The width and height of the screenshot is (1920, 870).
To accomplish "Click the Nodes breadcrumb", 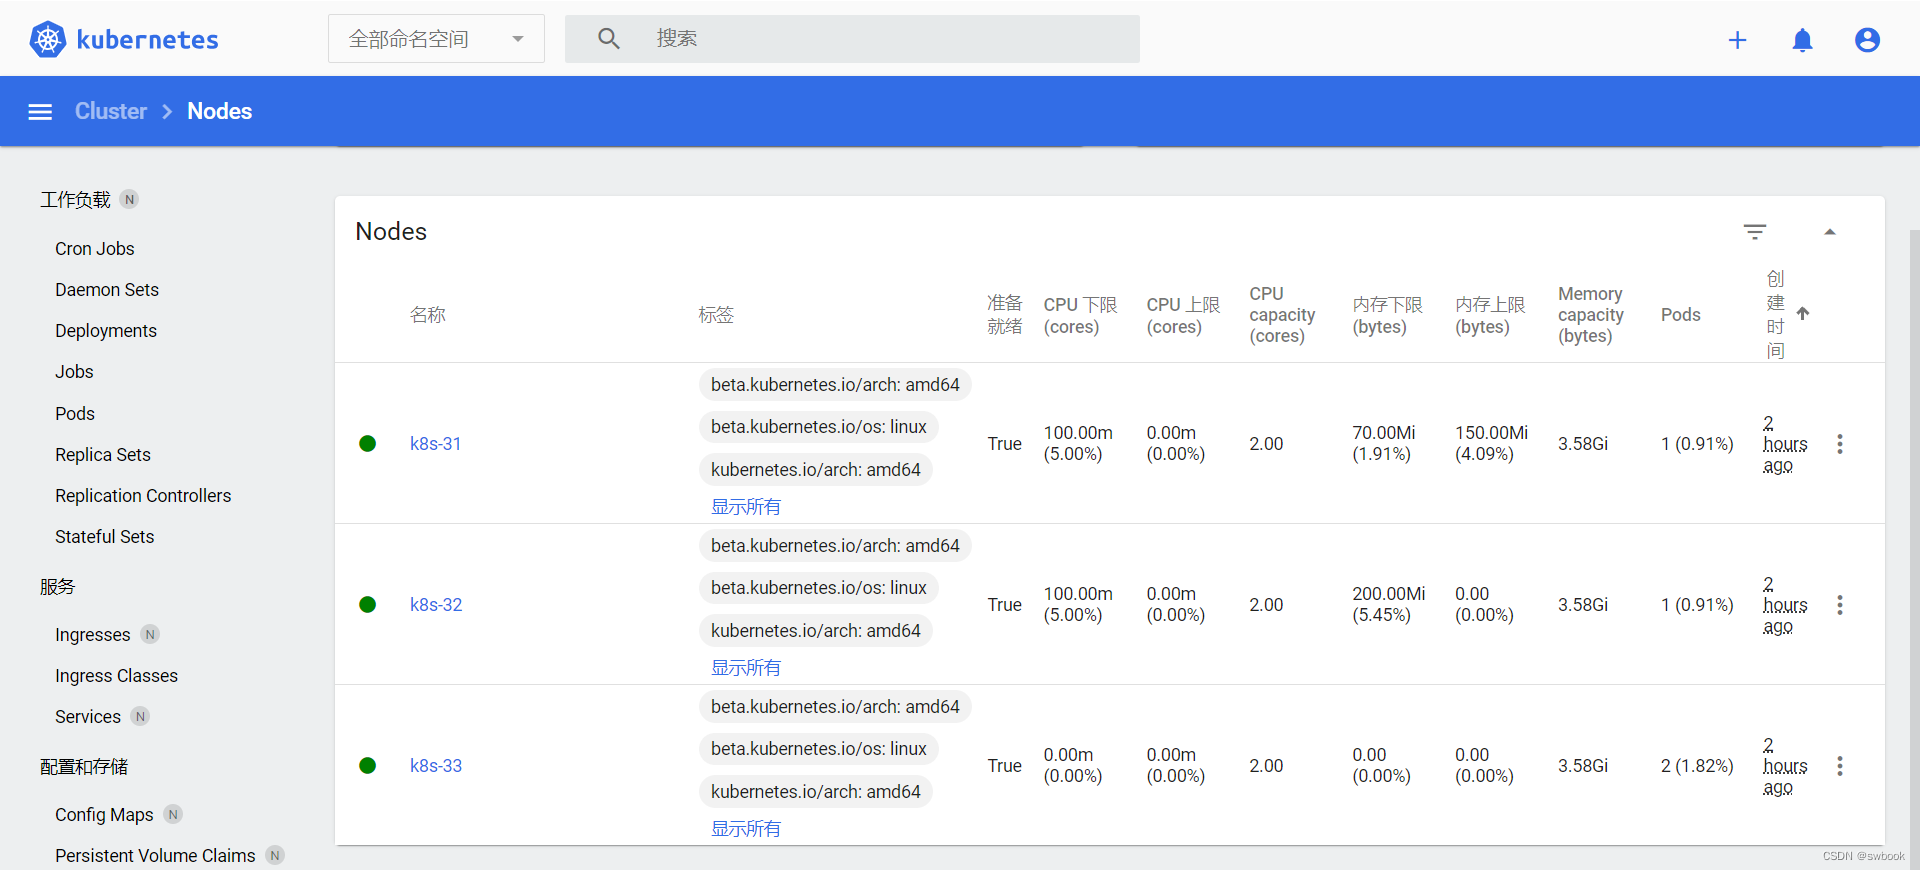I will click(x=220, y=111).
